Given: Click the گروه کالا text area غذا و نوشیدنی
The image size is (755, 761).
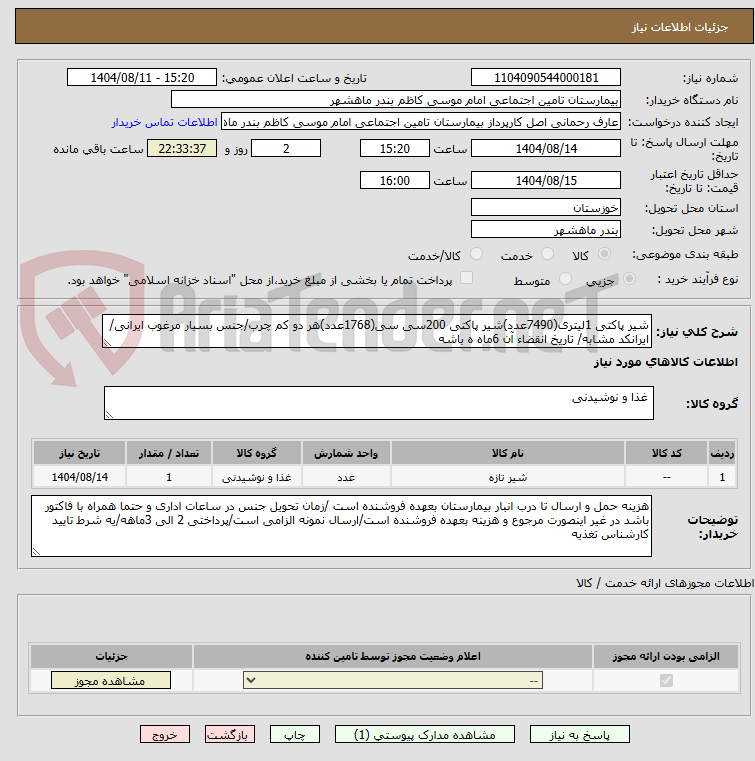Looking at the screenshot, I should tap(378, 403).
